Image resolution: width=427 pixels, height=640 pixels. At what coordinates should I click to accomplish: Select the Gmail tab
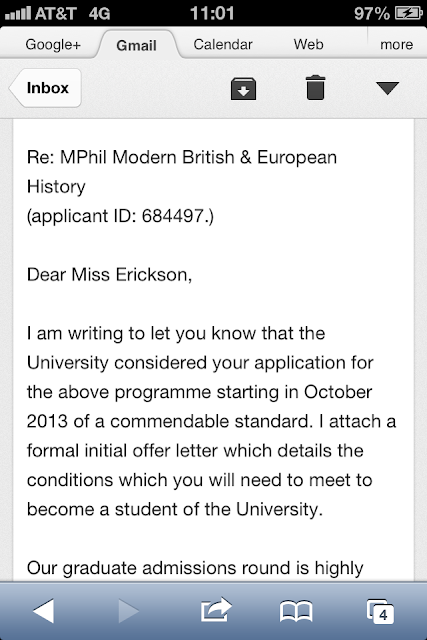pyautogui.click(x=136, y=45)
